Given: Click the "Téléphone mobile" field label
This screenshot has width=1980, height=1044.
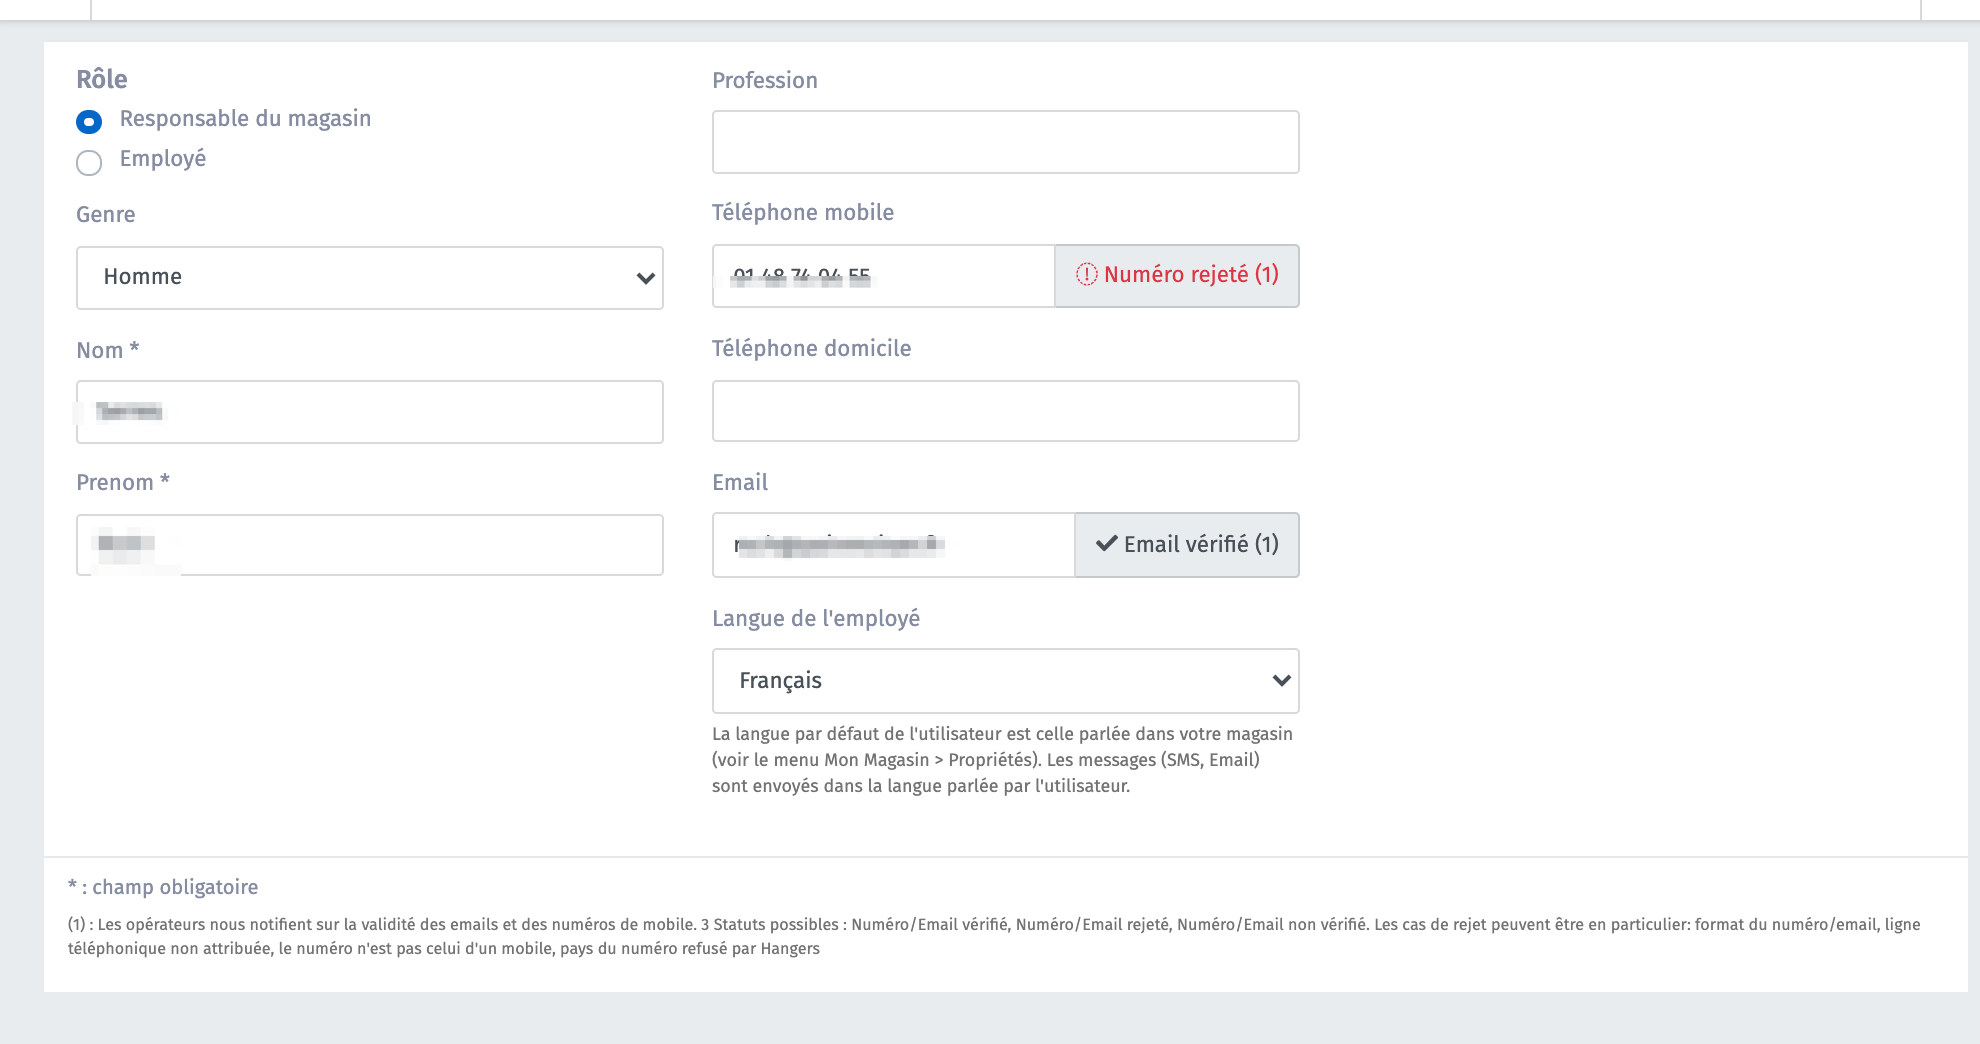Looking at the screenshot, I should click(x=802, y=213).
